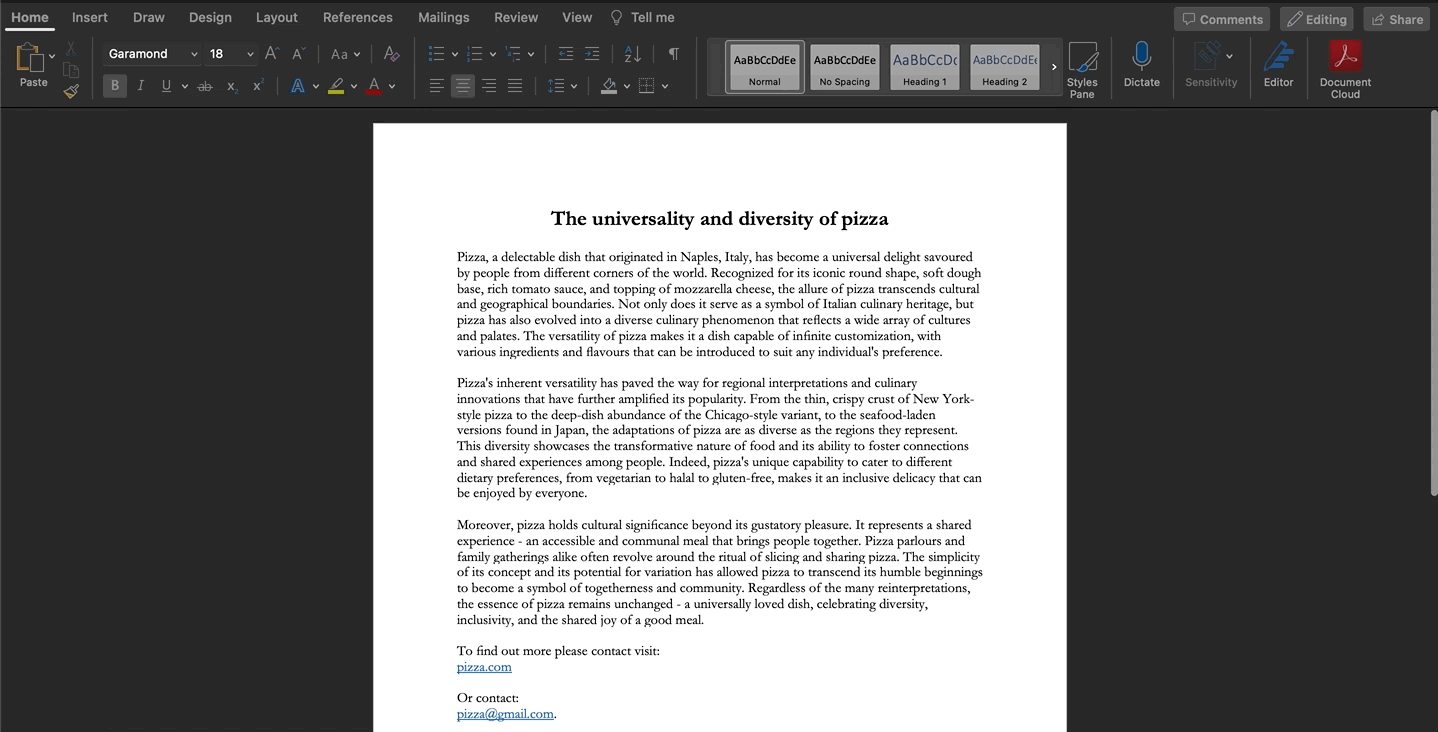The image size is (1438, 732).
Task: Increase font size with the grow icon
Action: [271, 54]
